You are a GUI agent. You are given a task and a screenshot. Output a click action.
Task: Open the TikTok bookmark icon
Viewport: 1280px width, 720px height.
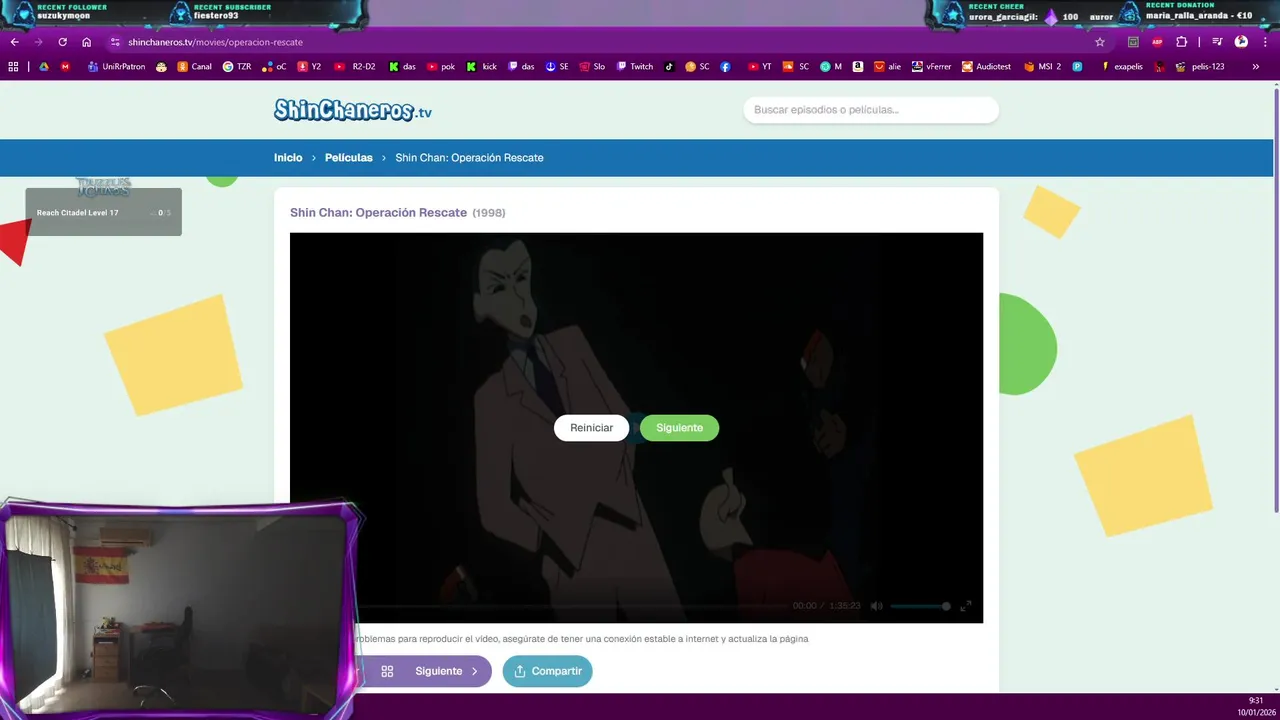point(669,67)
